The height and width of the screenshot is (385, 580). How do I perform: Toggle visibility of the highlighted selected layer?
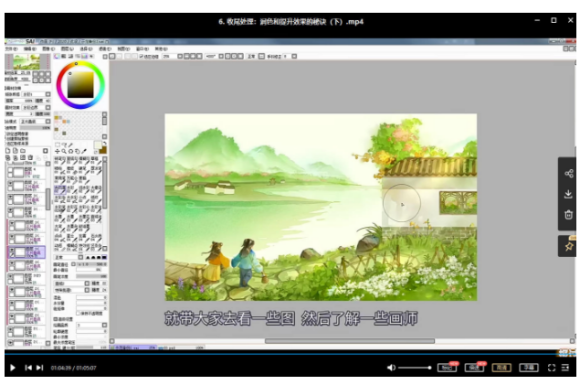[12, 250]
